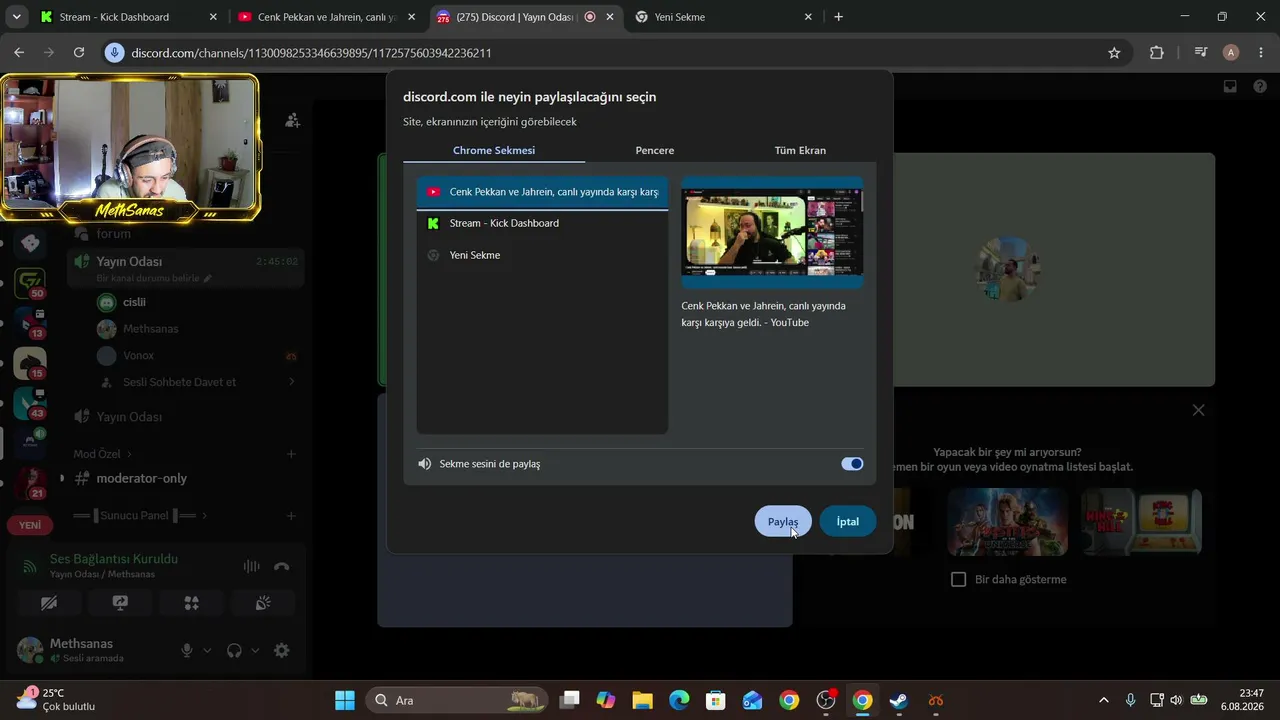The image size is (1280, 720).
Task: Open the Yeni Sekme browser tab
Action: [x=724, y=17]
